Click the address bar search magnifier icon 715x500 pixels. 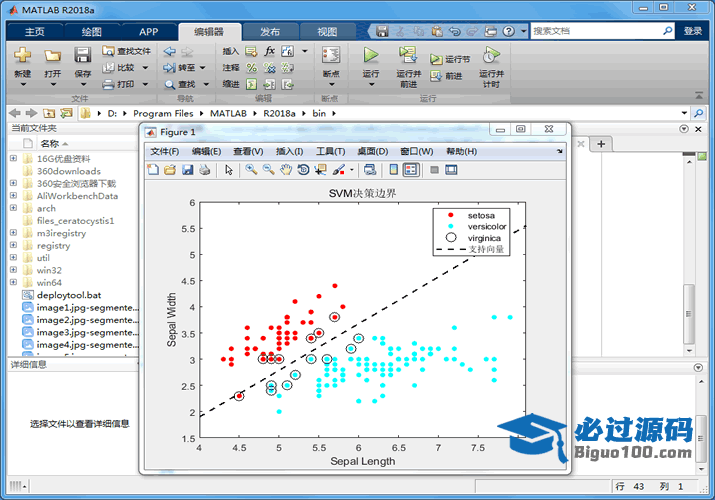[698, 113]
